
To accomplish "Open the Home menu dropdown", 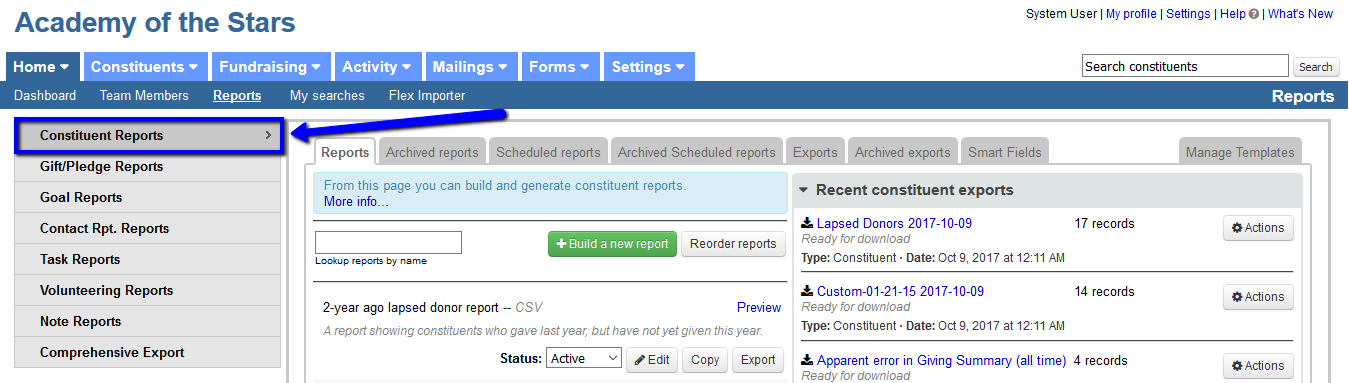I will pos(42,67).
